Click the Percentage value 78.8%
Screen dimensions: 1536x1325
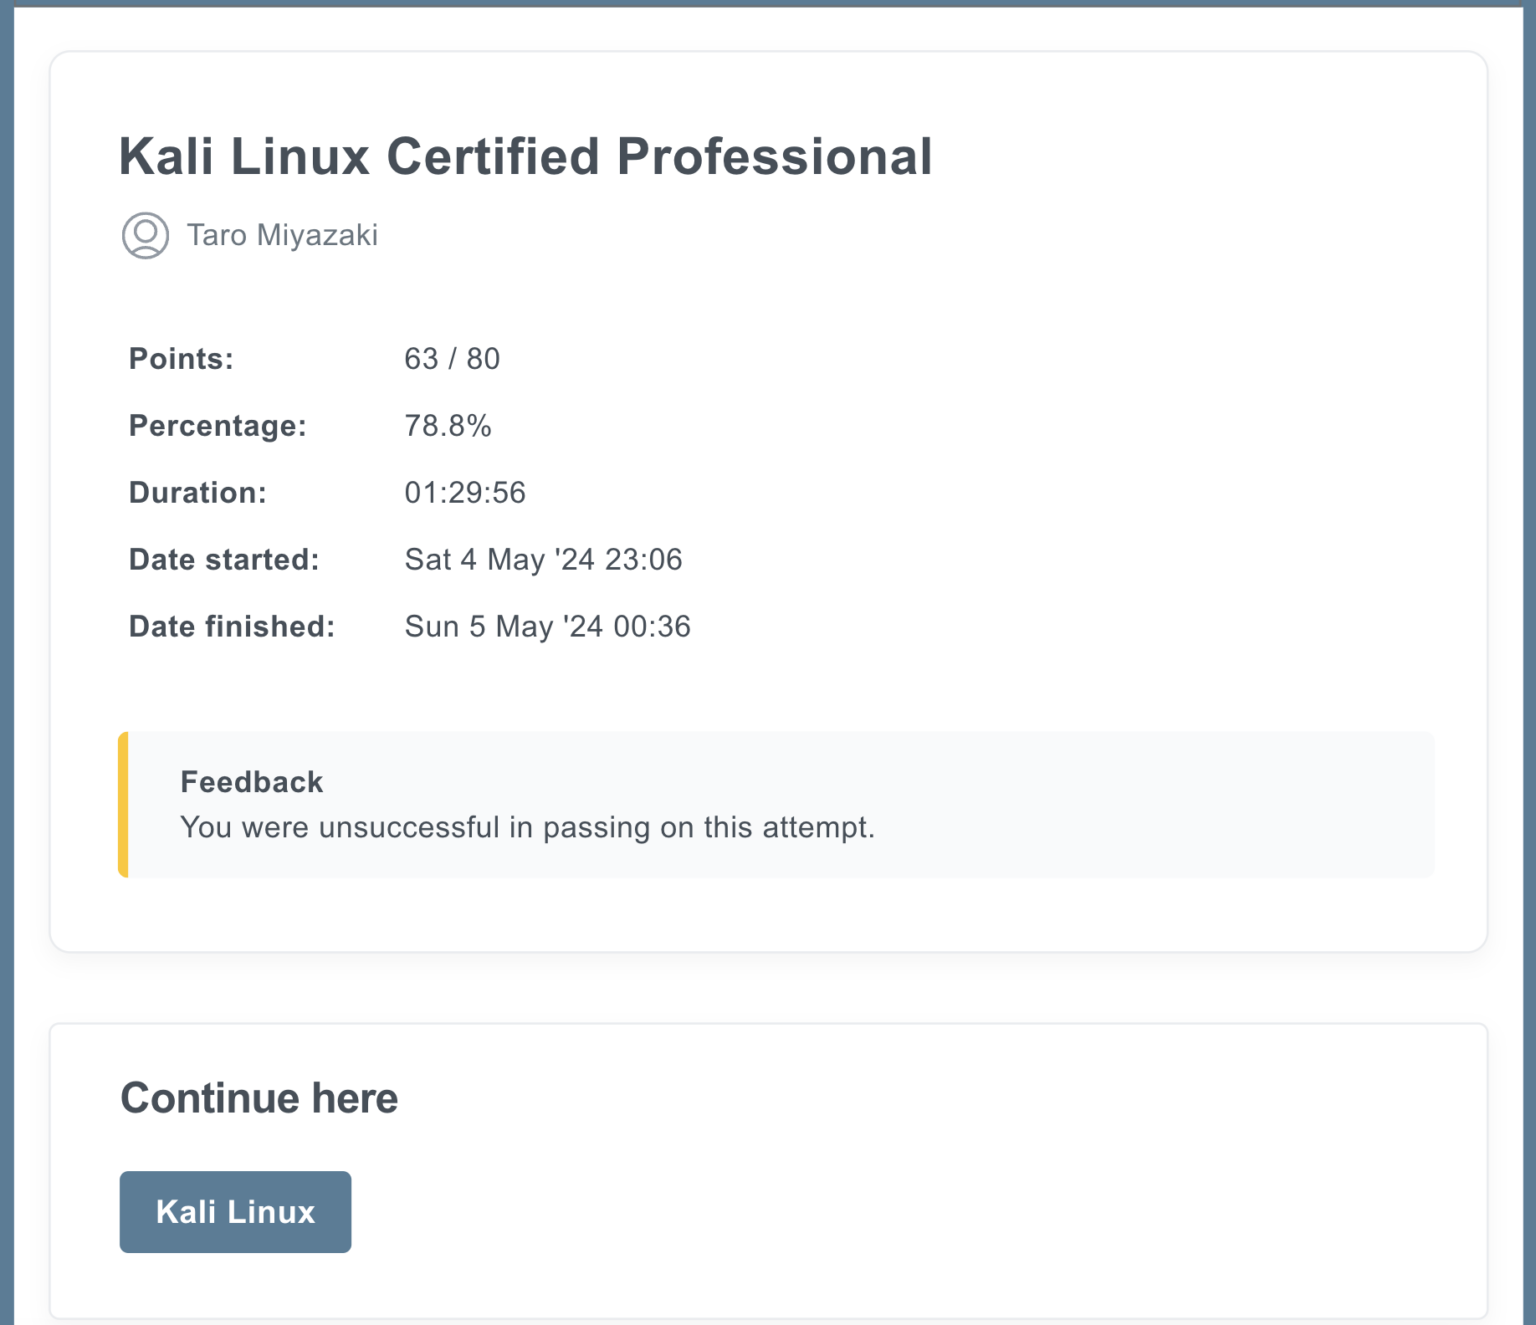coord(448,425)
